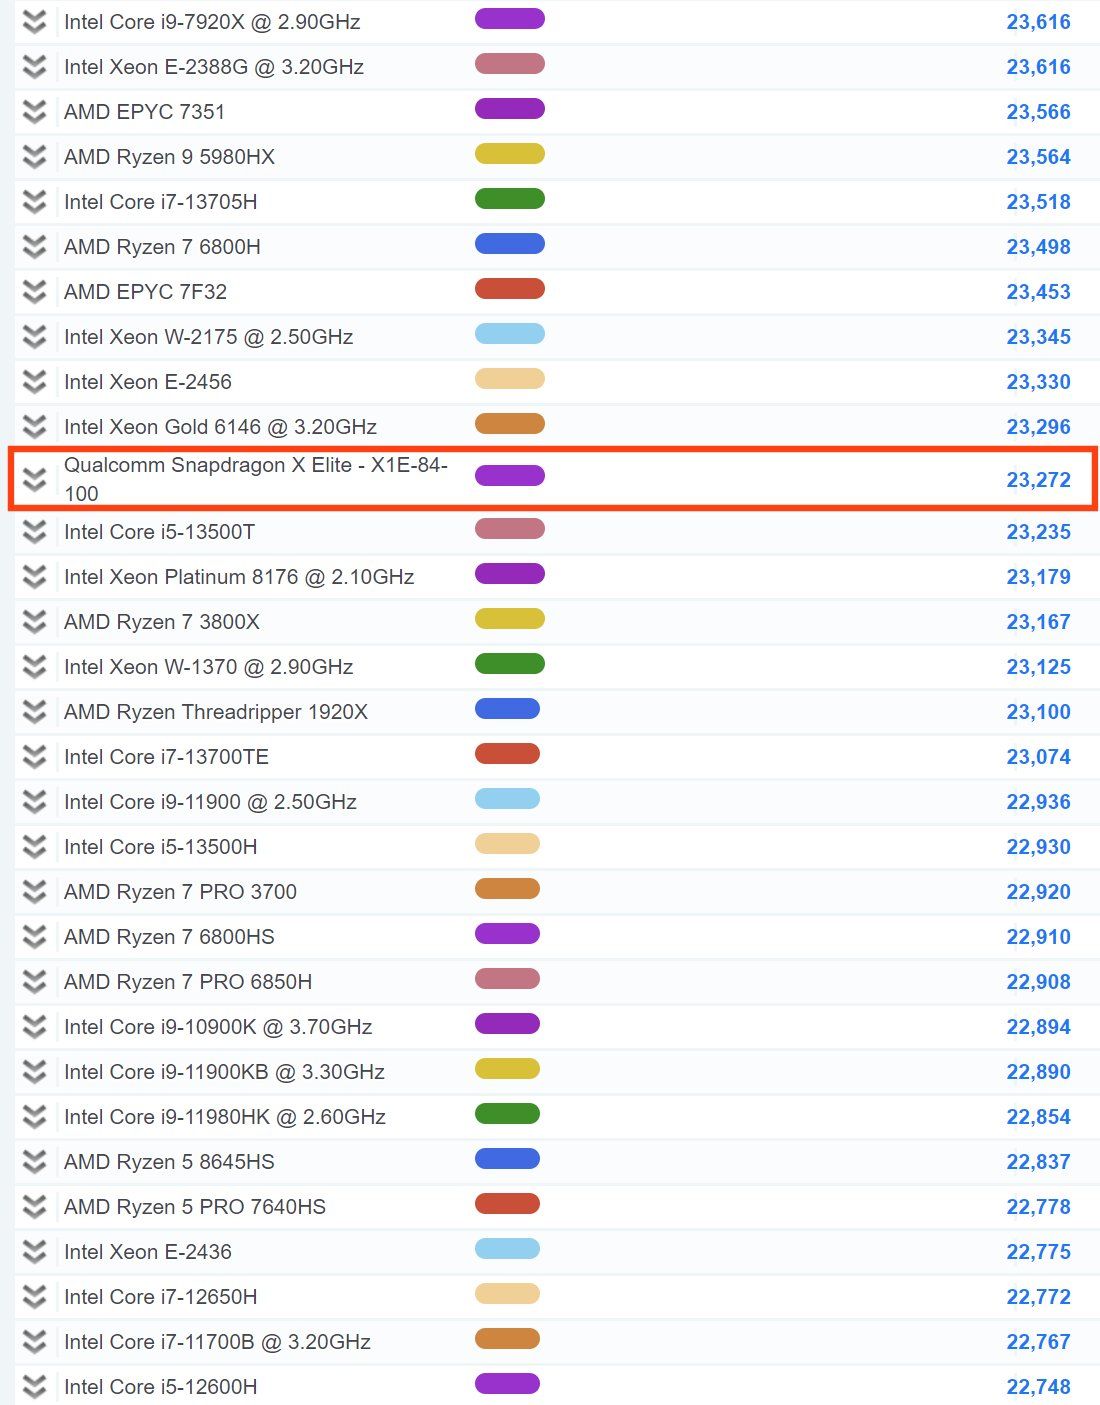Open the AMD Ryzen 7 6800HS link
Screen dimensions: 1100x1405
click(x=169, y=937)
